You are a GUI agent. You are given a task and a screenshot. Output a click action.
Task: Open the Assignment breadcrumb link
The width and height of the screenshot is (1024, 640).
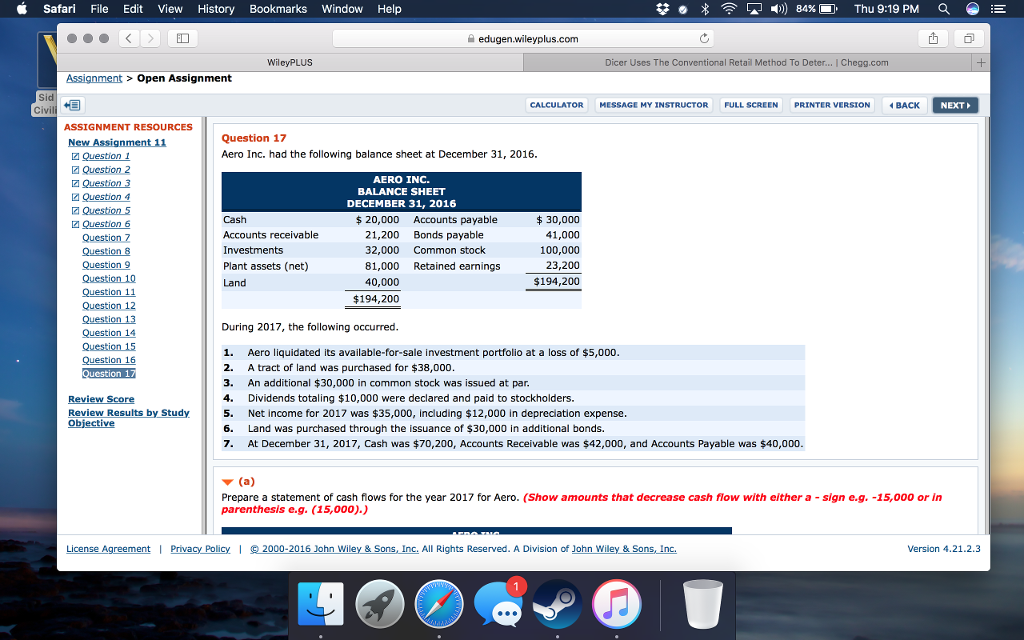point(94,78)
